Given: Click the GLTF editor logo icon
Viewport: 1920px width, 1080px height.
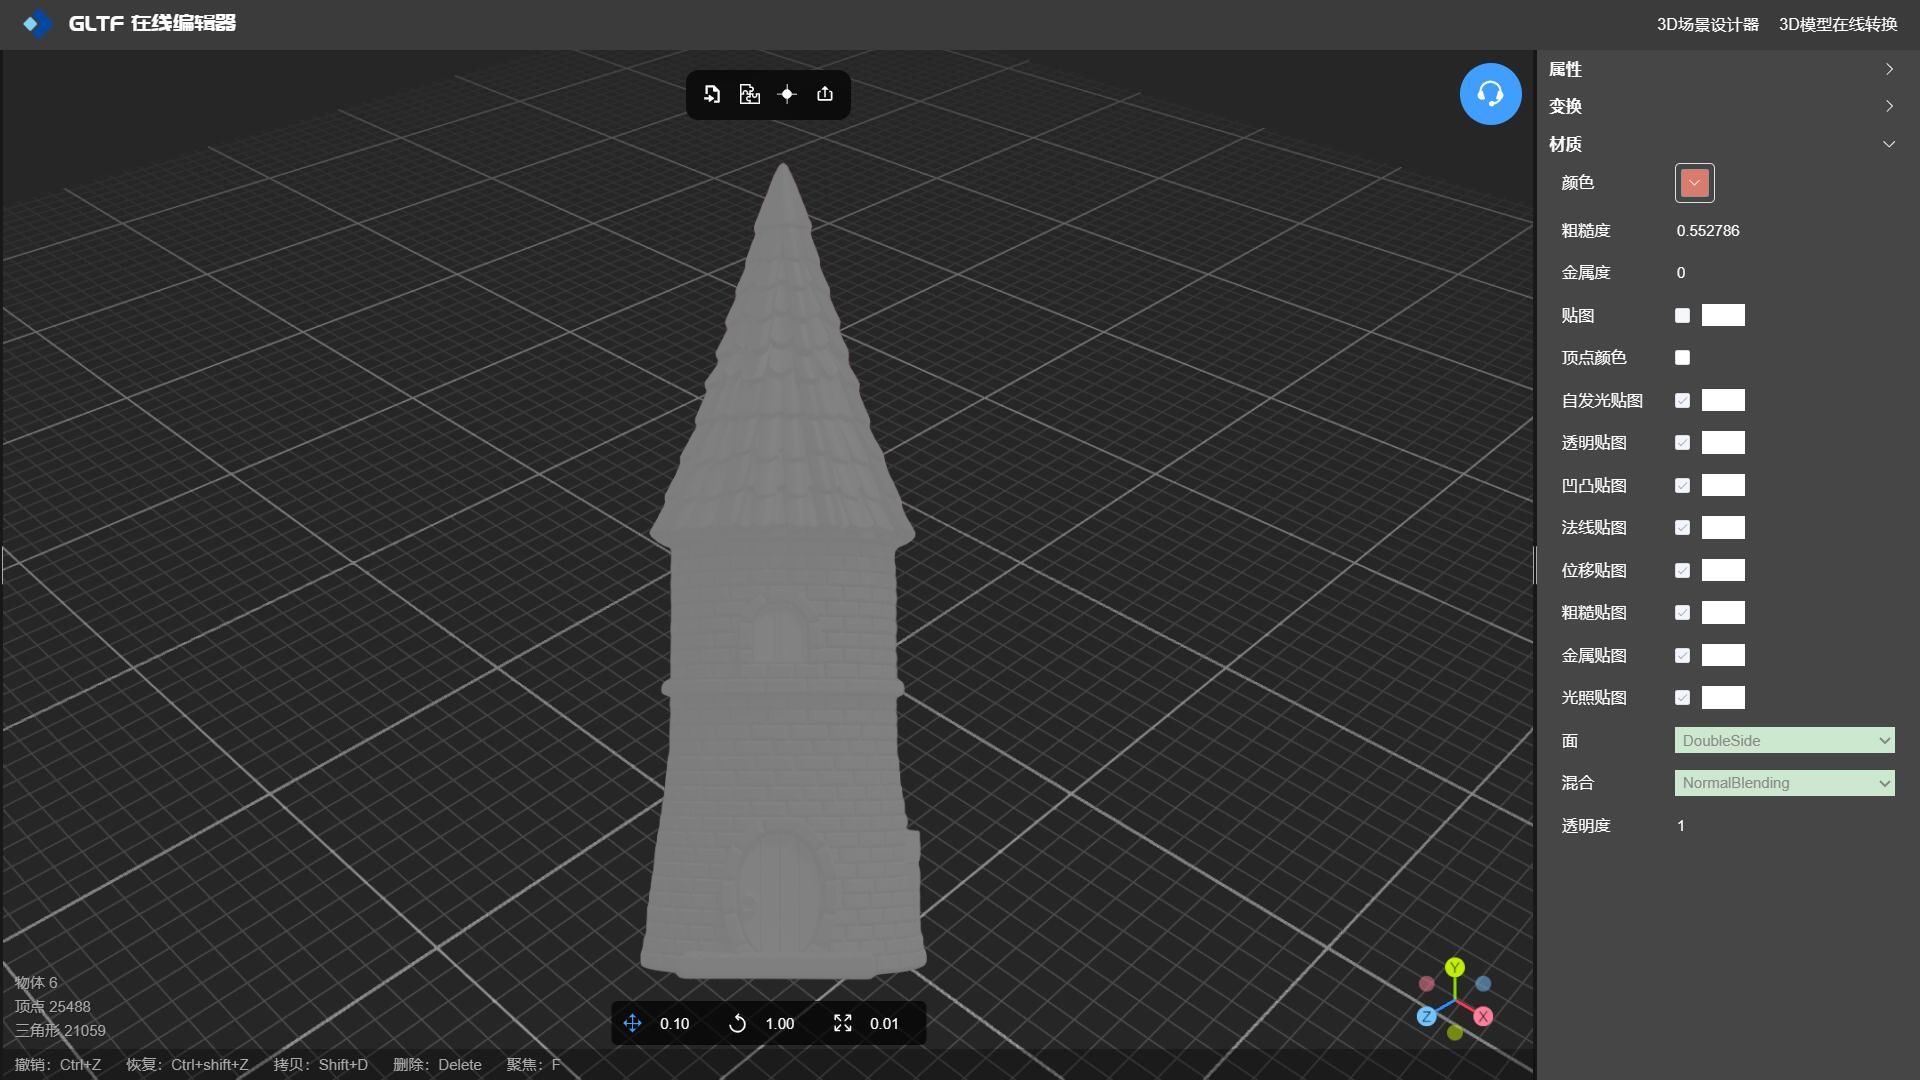Looking at the screenshot, I should tap(37, 23).
